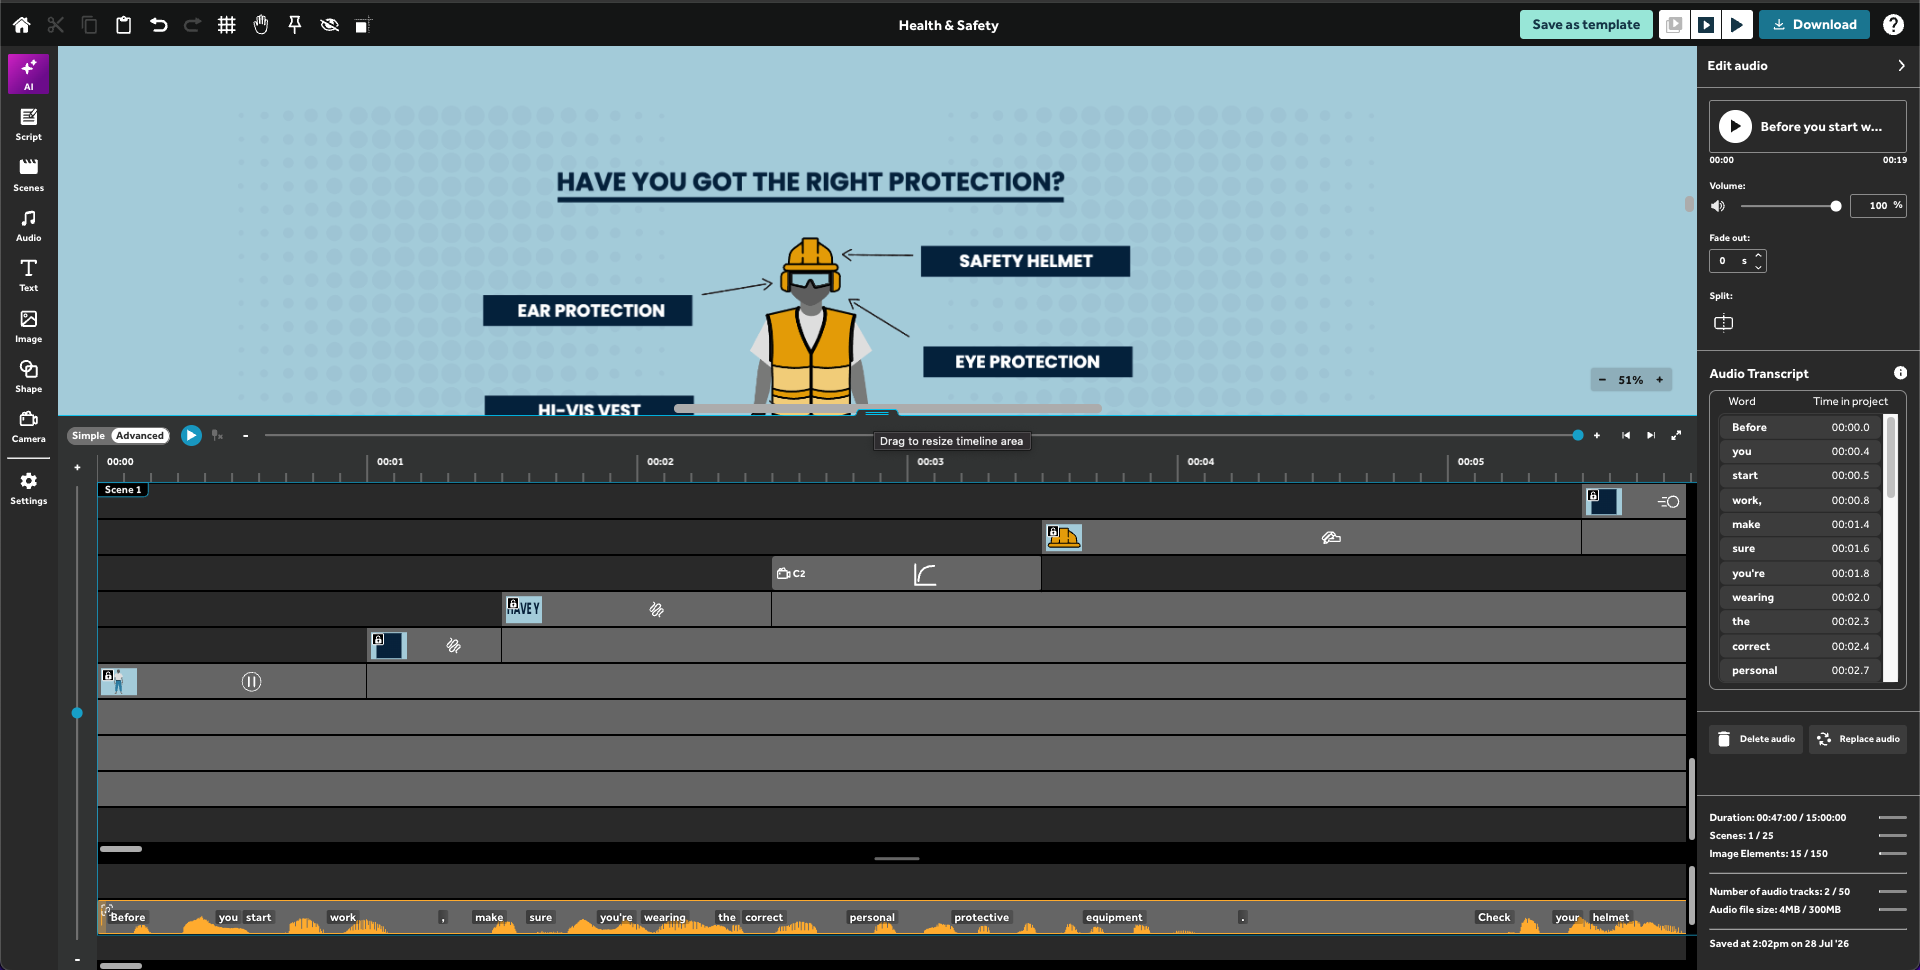Adjust the audio volume slider handle
1920x970 pixels.
click(1835, 206)
